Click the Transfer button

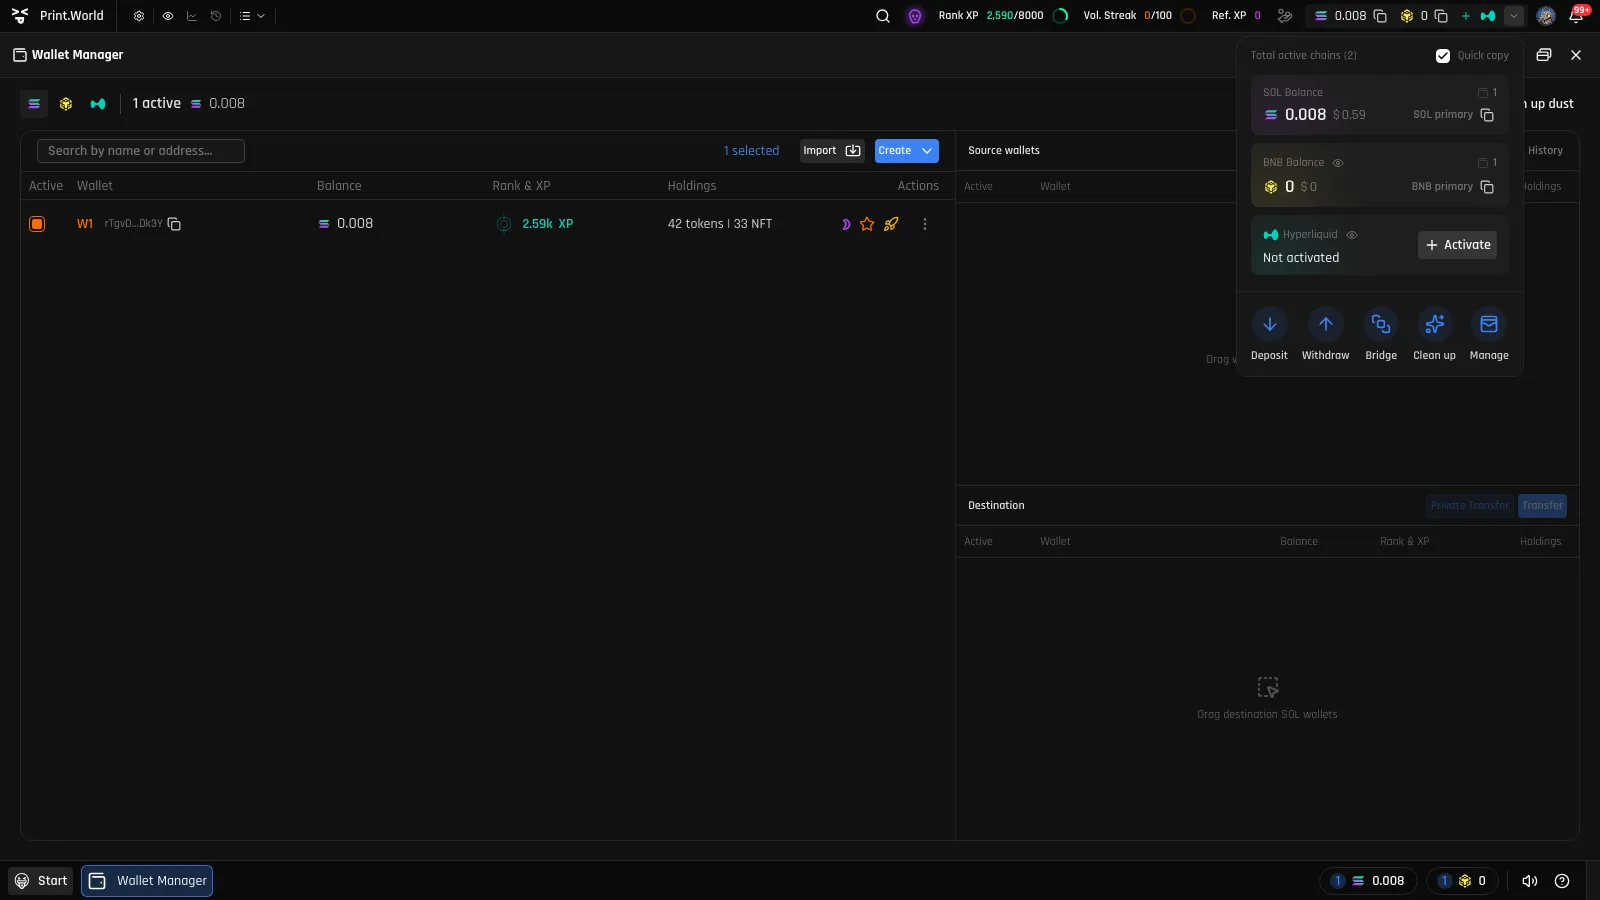click(1542, 506)
